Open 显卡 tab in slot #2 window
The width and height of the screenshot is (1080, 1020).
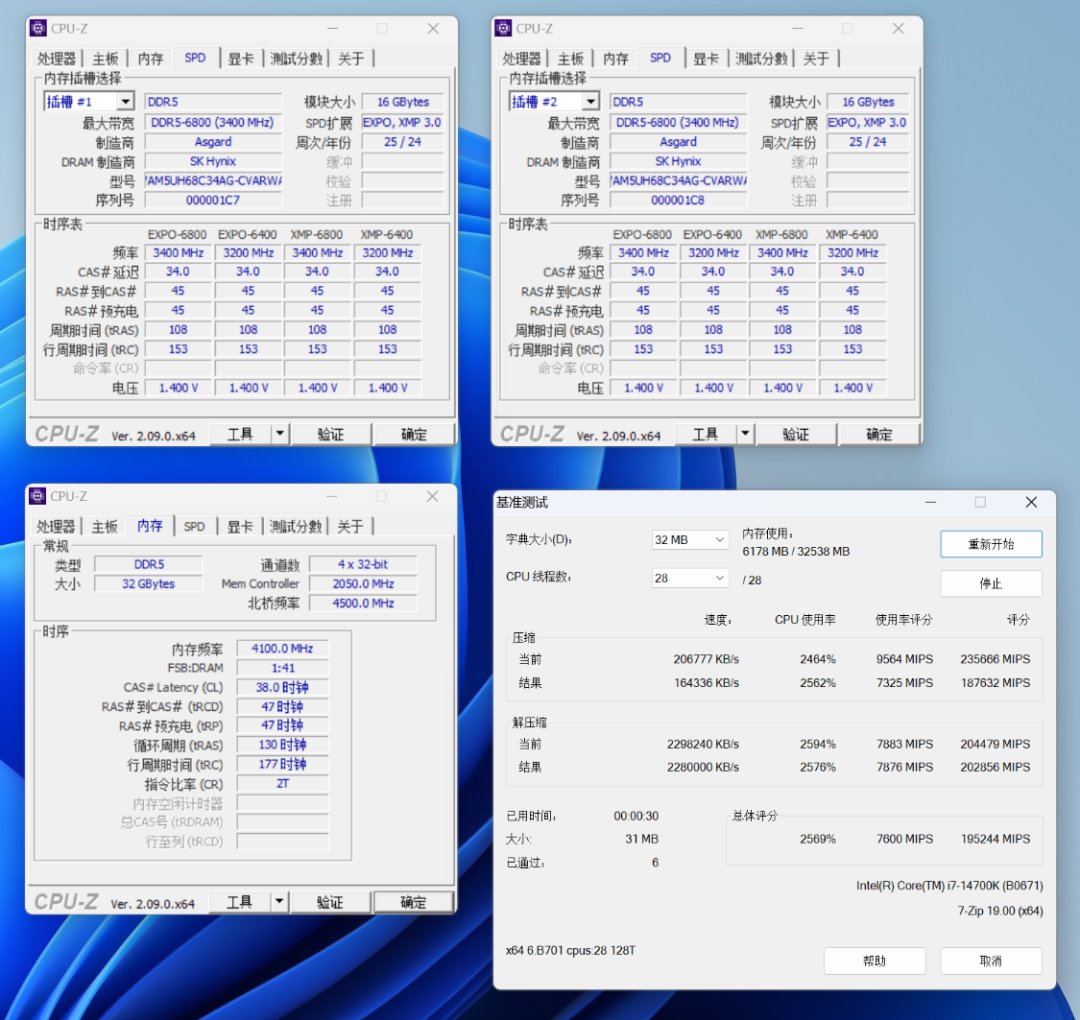[707, 59]
